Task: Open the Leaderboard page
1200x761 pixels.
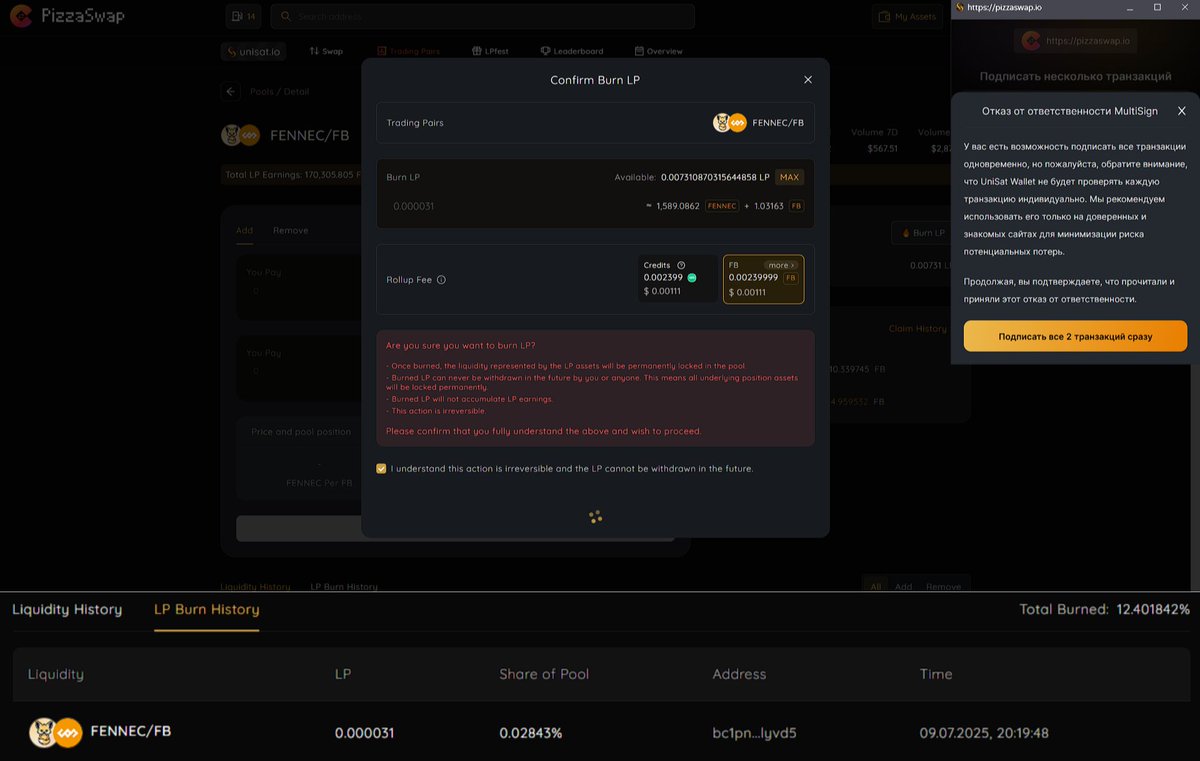Action: (572, 51)
